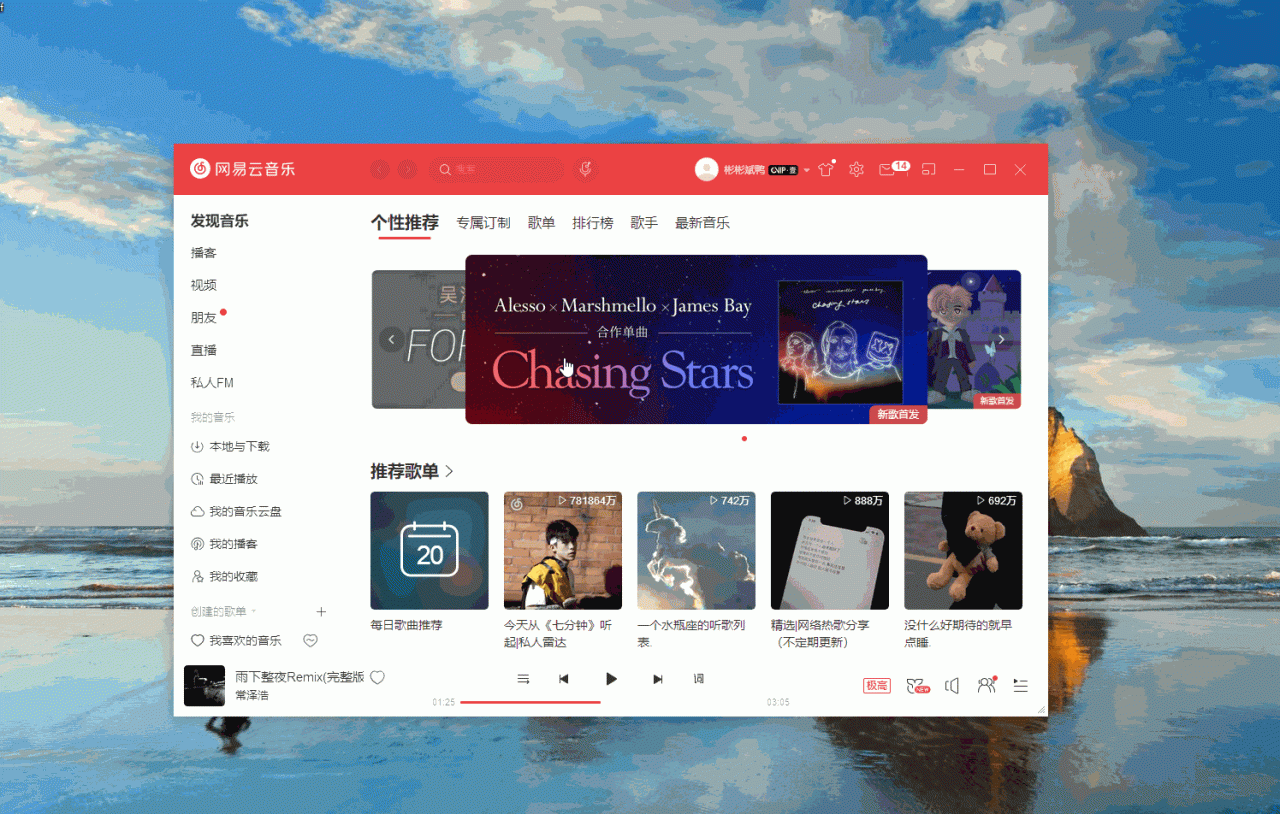The height and width of the screenshot is (814, 1280).
Task: Open the 推荐歌单 heading link
Action: 412,471
